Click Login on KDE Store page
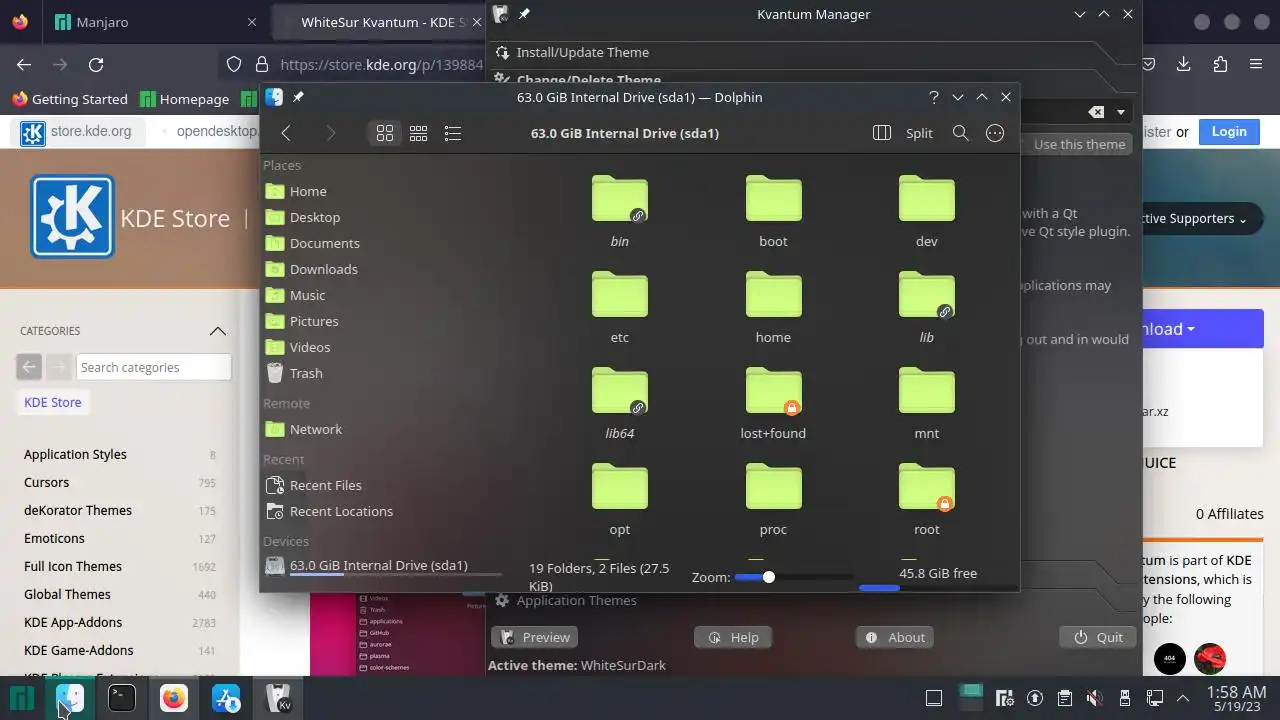The height and width of the screenshot is (720, 1280). [1229, 131]
